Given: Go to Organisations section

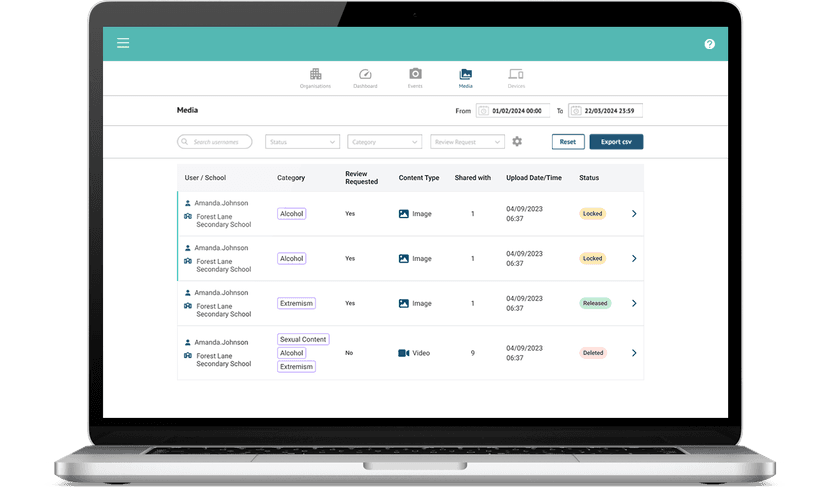Looking at the screenshot, I should point(315,78).
